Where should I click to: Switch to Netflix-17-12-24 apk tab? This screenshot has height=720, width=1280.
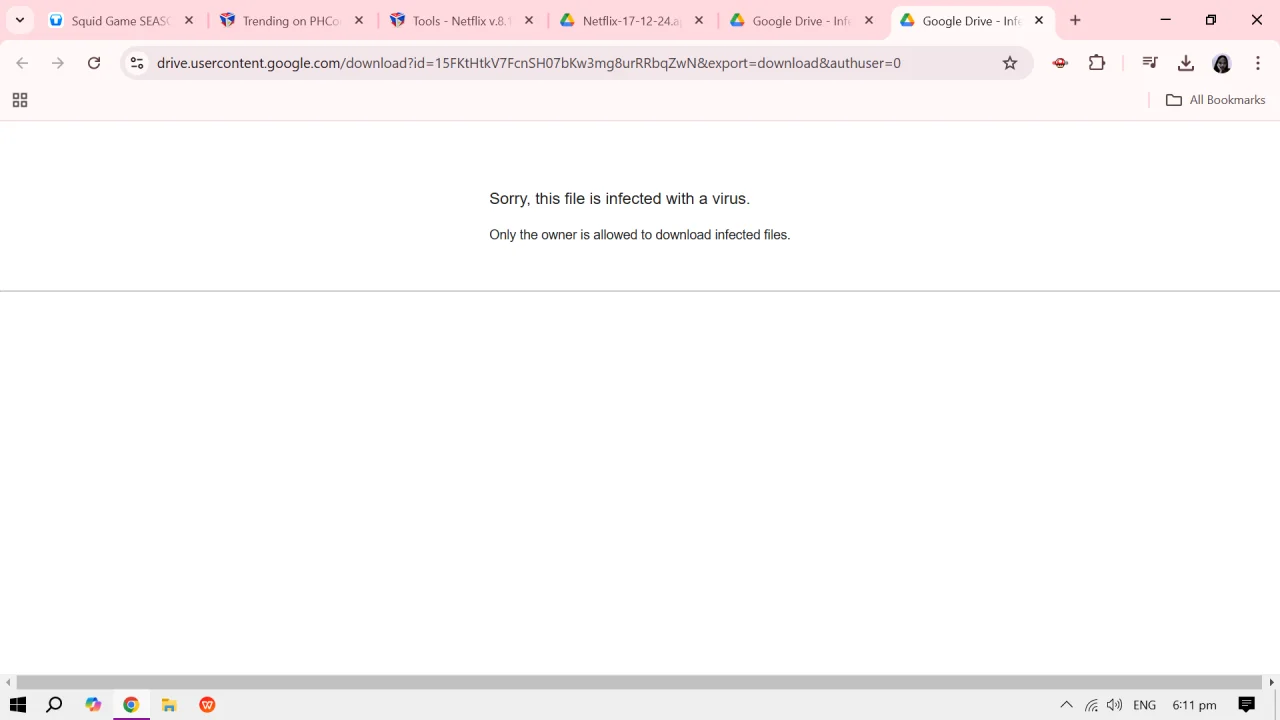(632, 20)
